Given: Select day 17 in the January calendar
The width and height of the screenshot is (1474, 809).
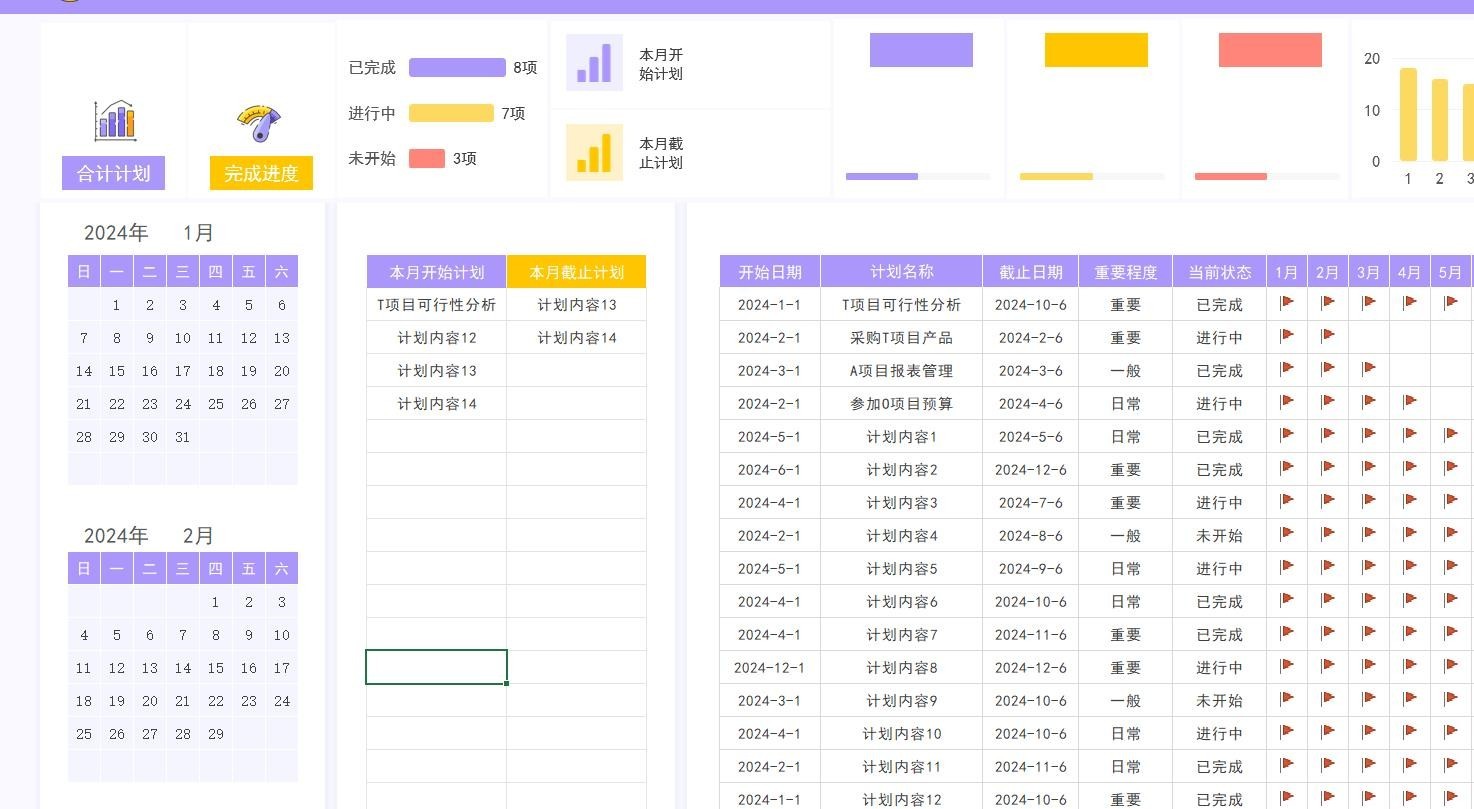Looking at the screenshot, I should click(x=182, y=371).
